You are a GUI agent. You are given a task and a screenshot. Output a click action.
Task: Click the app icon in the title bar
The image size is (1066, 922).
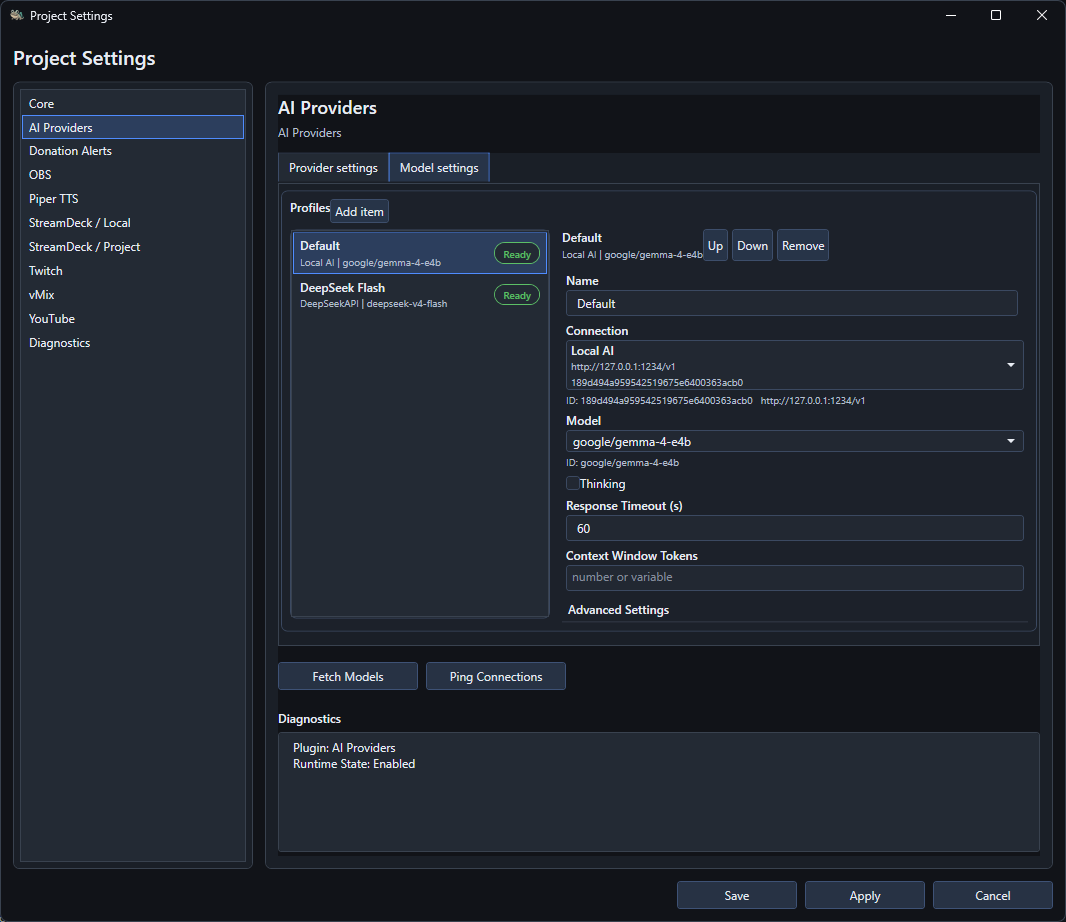16,15
